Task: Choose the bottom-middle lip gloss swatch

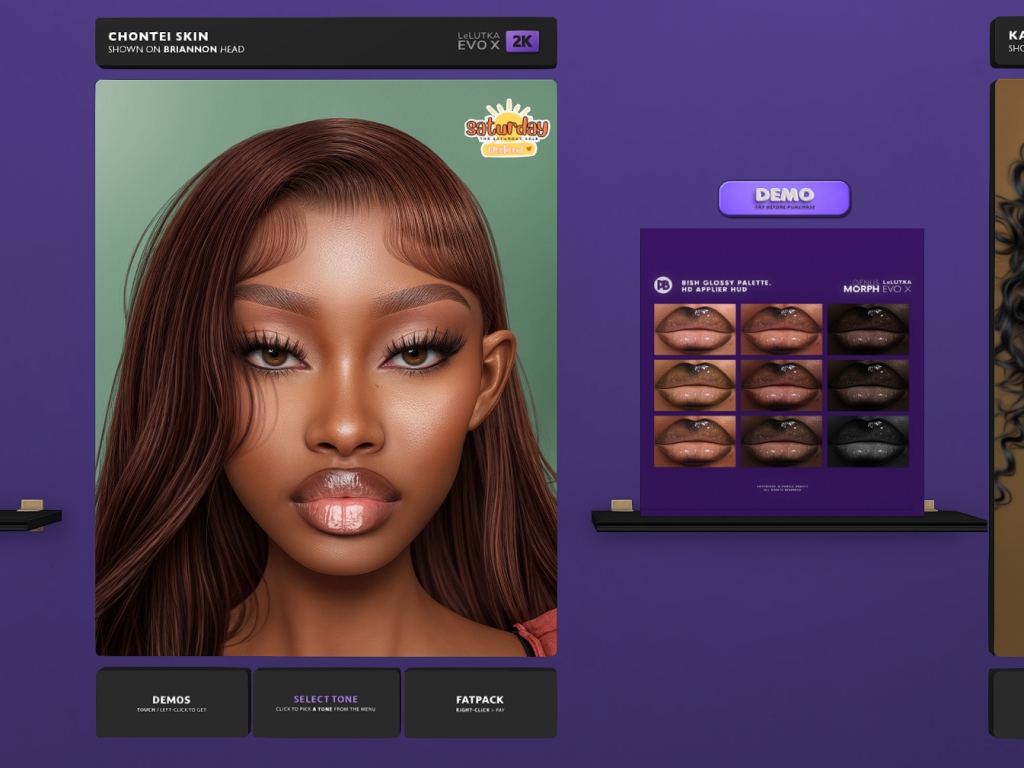Action: pos(781,441)
